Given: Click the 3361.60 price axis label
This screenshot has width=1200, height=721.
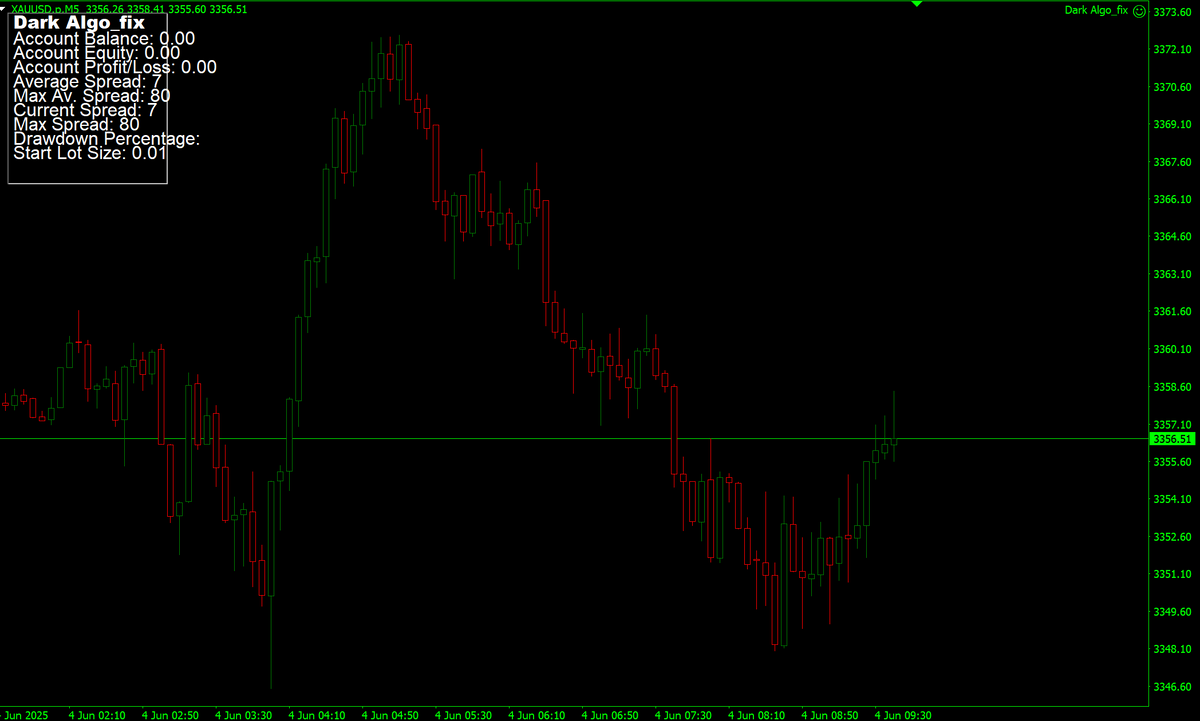Looking at the screenshot, I should (x=1172, y=312).
